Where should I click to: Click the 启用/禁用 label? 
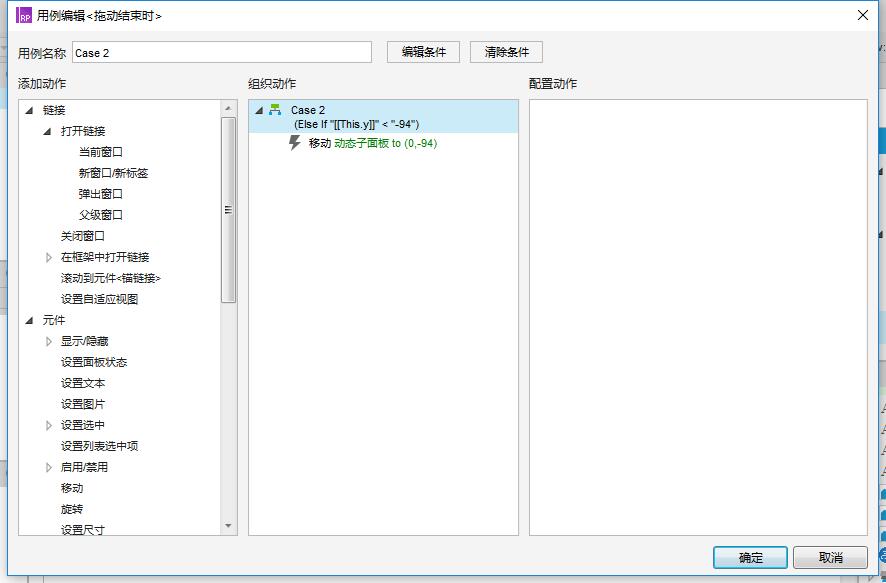click(84, 467)
